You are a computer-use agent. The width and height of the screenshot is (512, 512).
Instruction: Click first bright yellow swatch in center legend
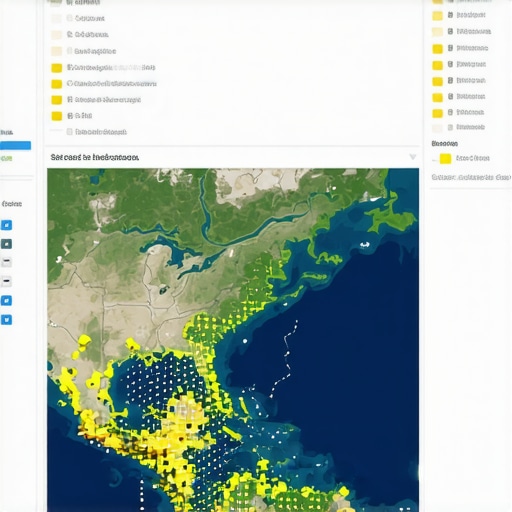pos(56,68)
